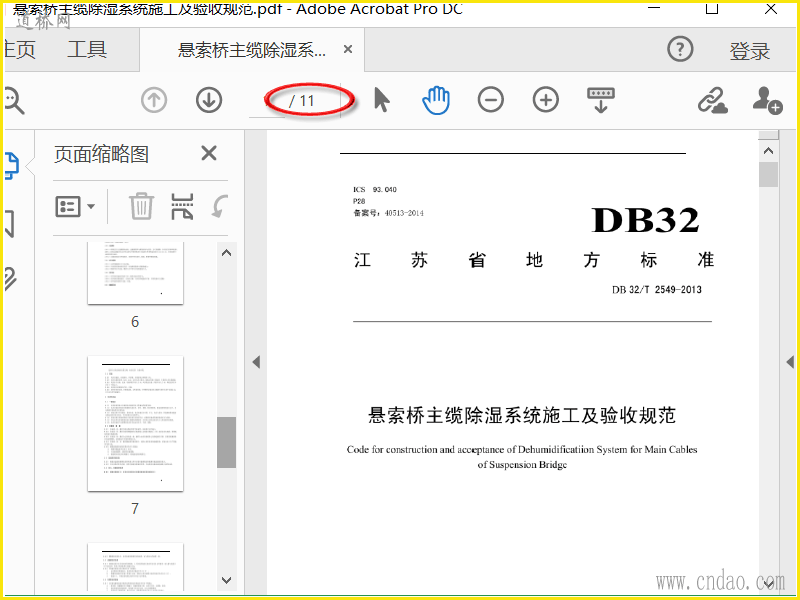Zoom out with the minus button
The height and width of the screenshot is (600, 800).
coord(491,99)
